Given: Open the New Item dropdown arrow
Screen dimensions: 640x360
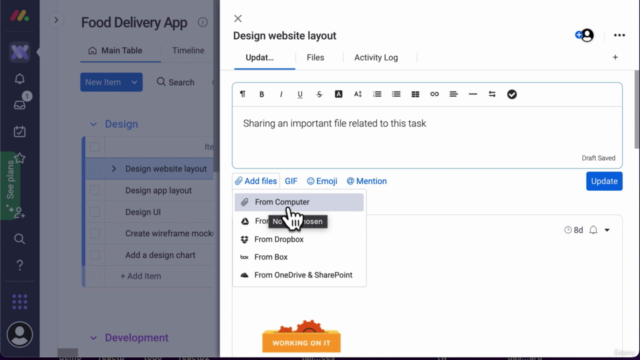Looking at the screenshot, I should point(134,82).
